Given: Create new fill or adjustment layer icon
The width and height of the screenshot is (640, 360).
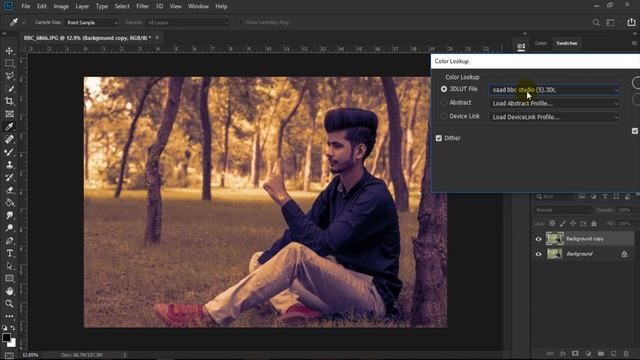Looking at the screenshot, I should [588, 353].
